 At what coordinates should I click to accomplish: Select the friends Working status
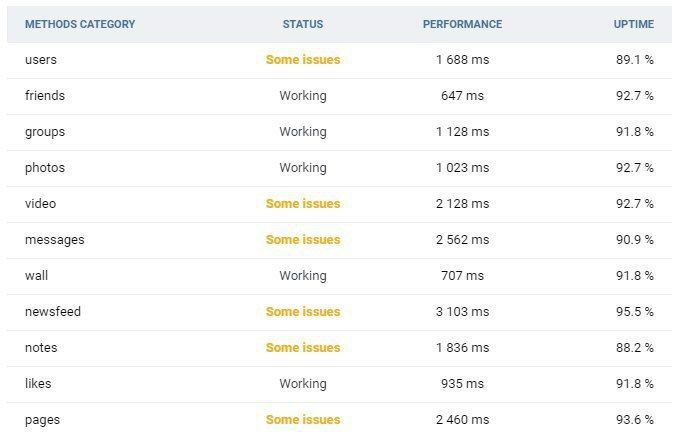click(303, 96)
